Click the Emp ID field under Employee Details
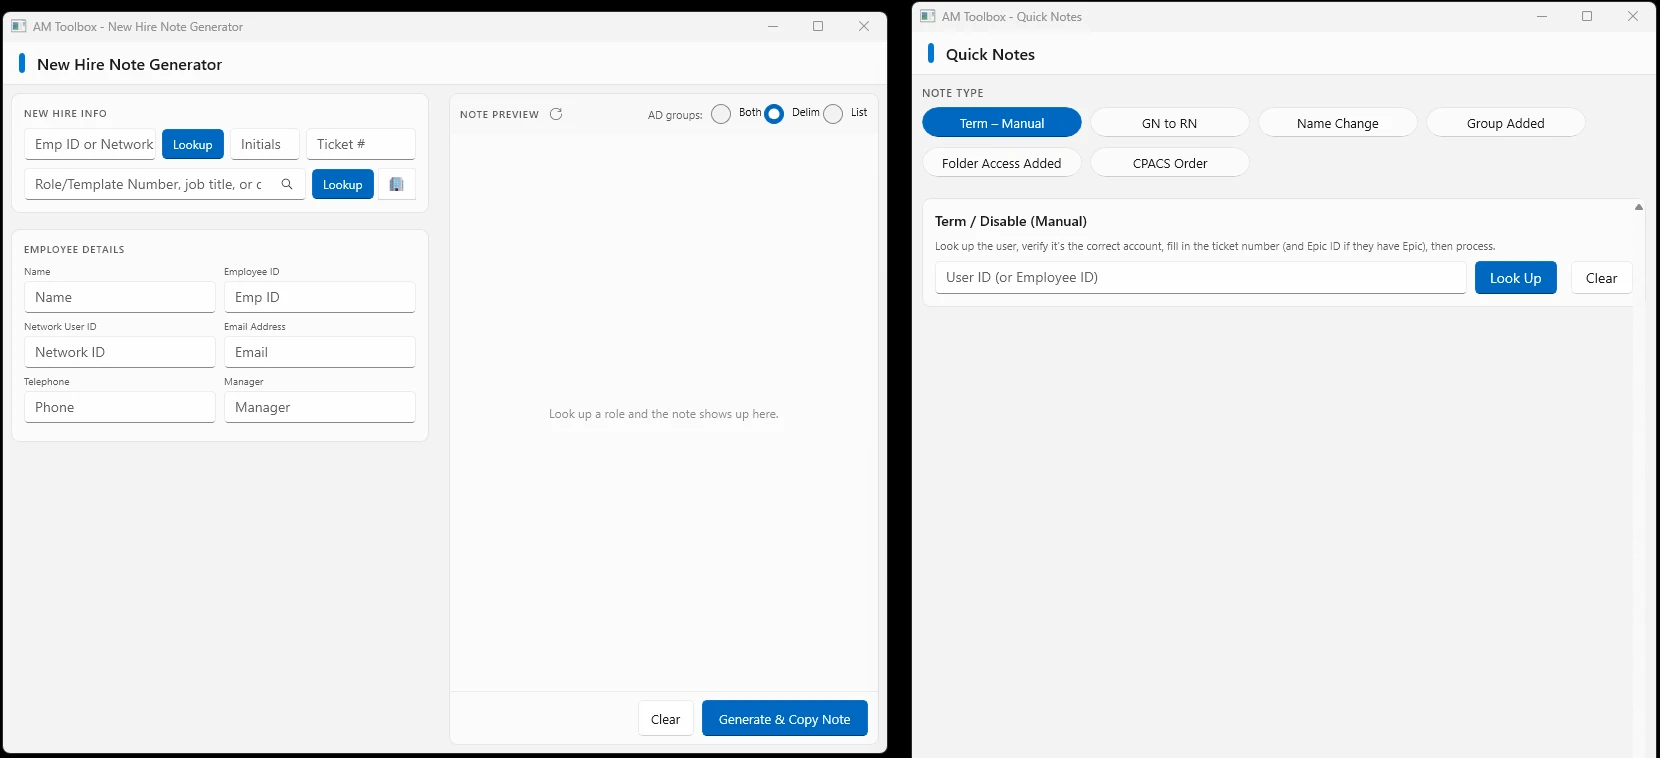The width and height of the screenshot is (1660, 758). (x=320, y=297)
